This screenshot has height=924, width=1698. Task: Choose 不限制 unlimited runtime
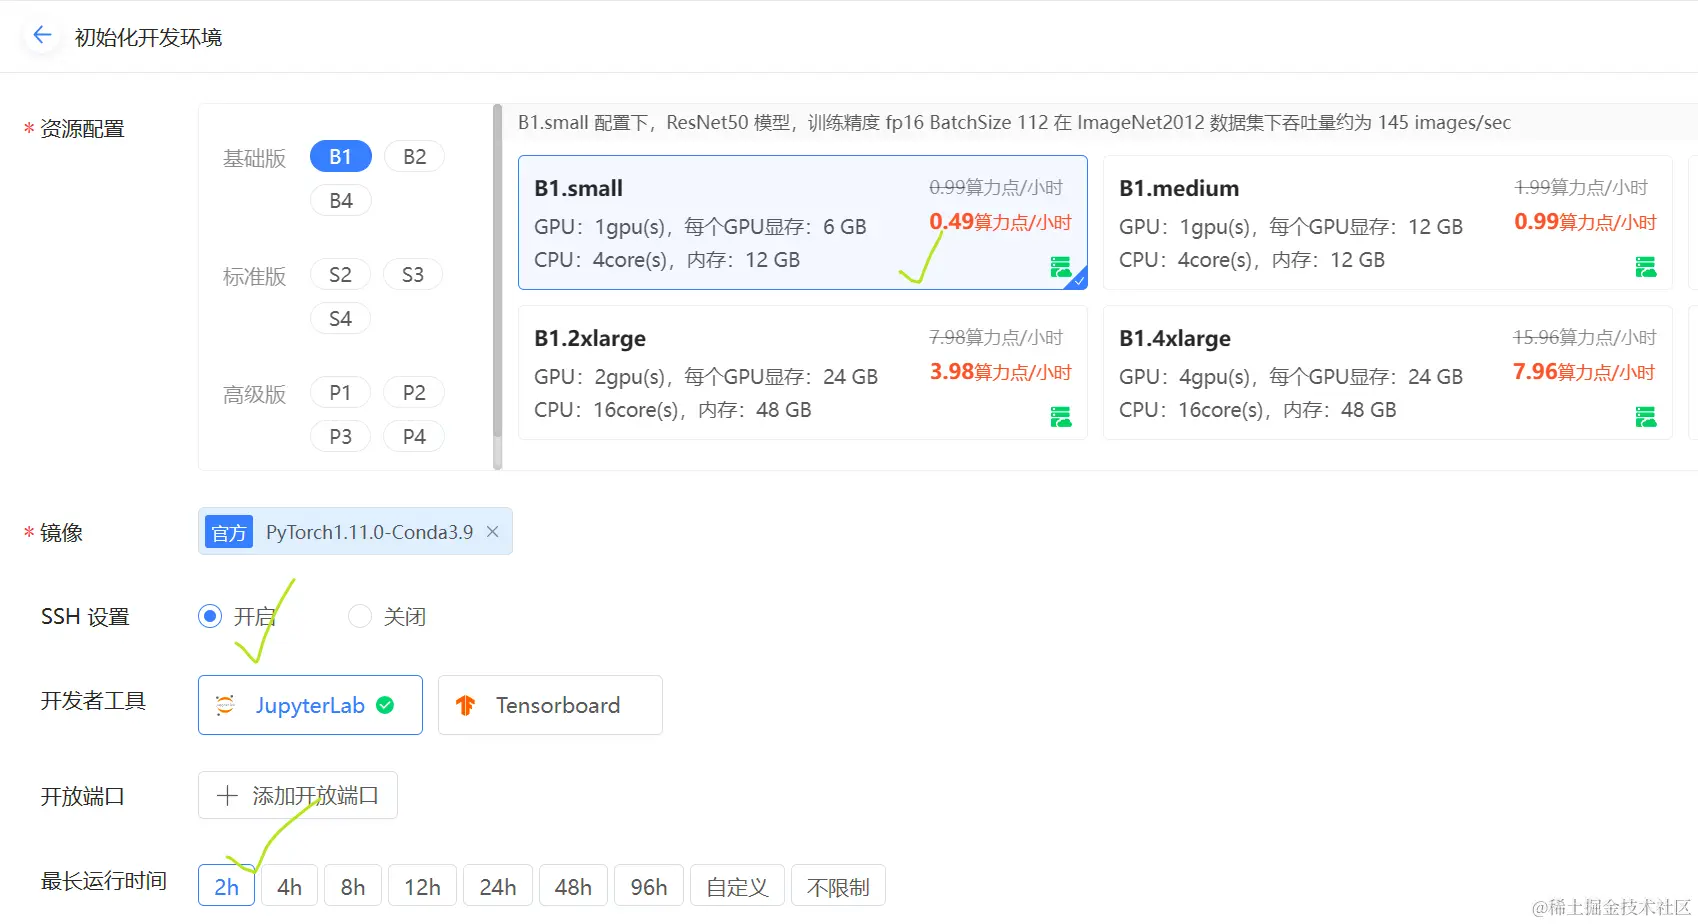(x=838, y=886)
